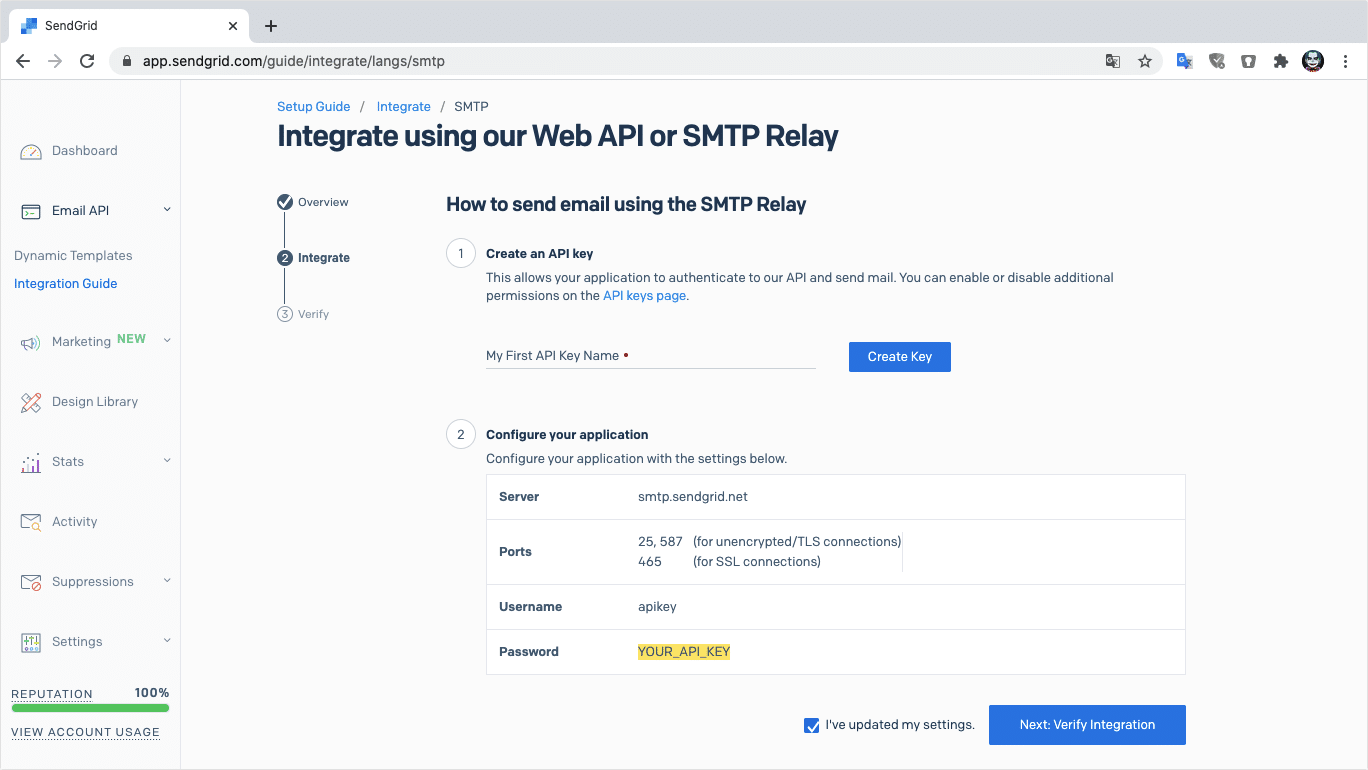Click the Overview step label

point(323,202)
